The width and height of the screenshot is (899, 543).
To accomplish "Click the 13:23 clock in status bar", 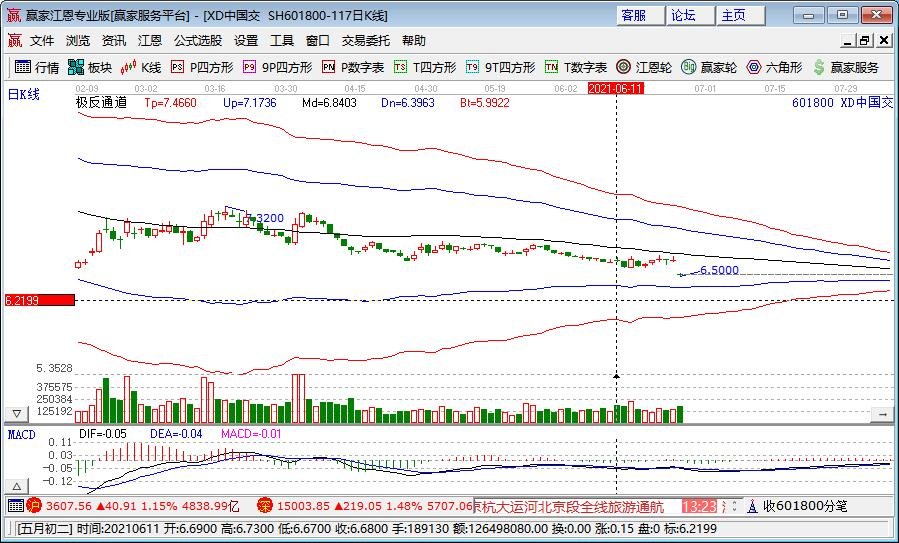I will (699, 506).
